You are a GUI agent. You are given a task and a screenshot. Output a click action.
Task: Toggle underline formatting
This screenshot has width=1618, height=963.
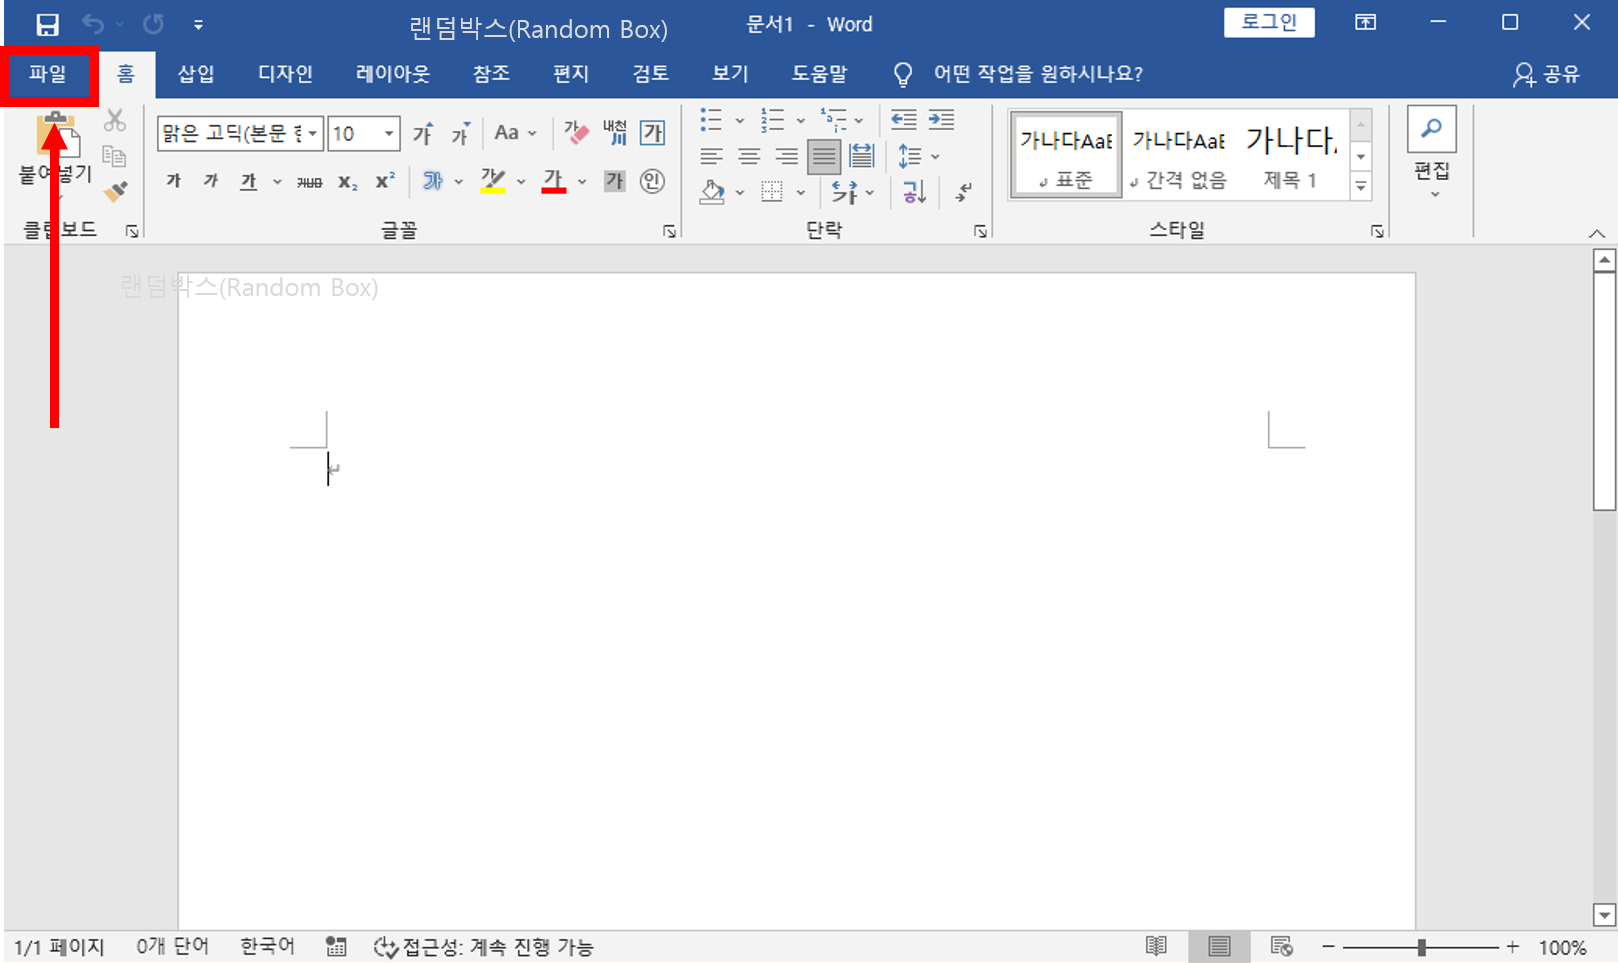tap(248, 181)
